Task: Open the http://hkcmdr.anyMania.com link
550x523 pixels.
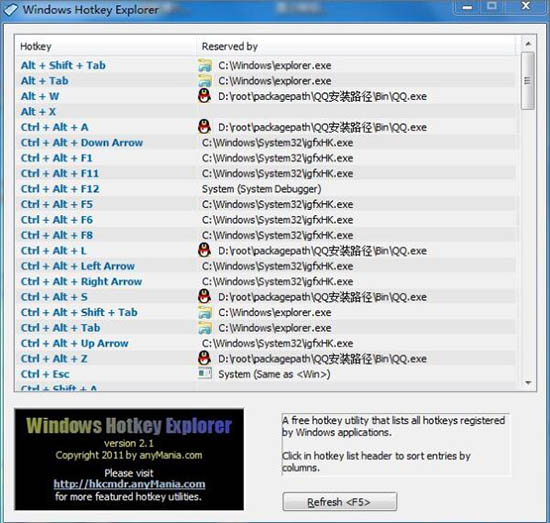Action: coord(129,484)
